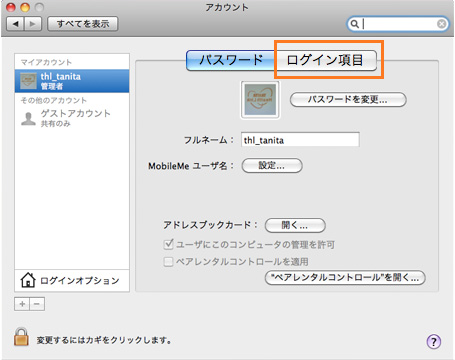Viewport: 455px width, 360px height.
Task: Open the アドレスブックカード 開く... button
Action: (x=295, y=225)
